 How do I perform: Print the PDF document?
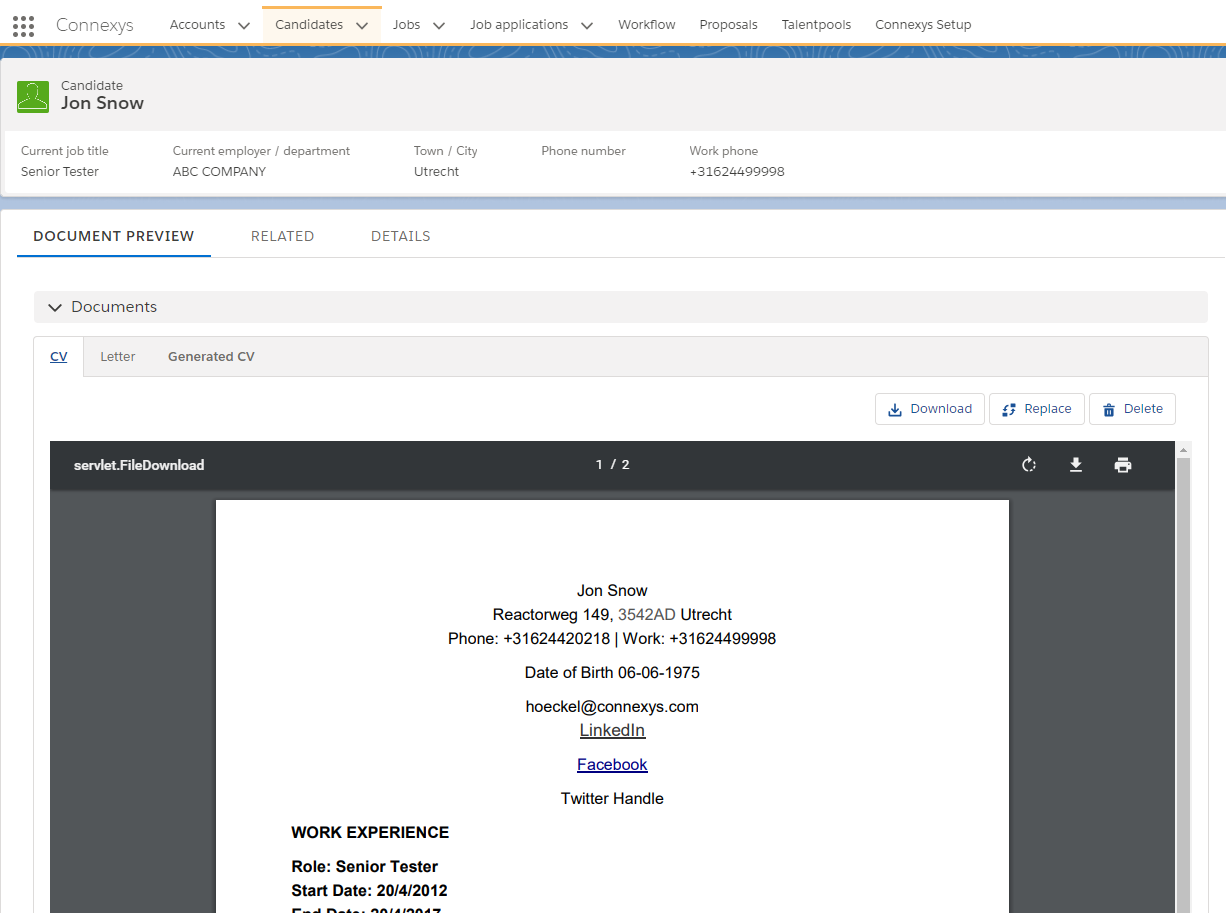coord(1123,465)
